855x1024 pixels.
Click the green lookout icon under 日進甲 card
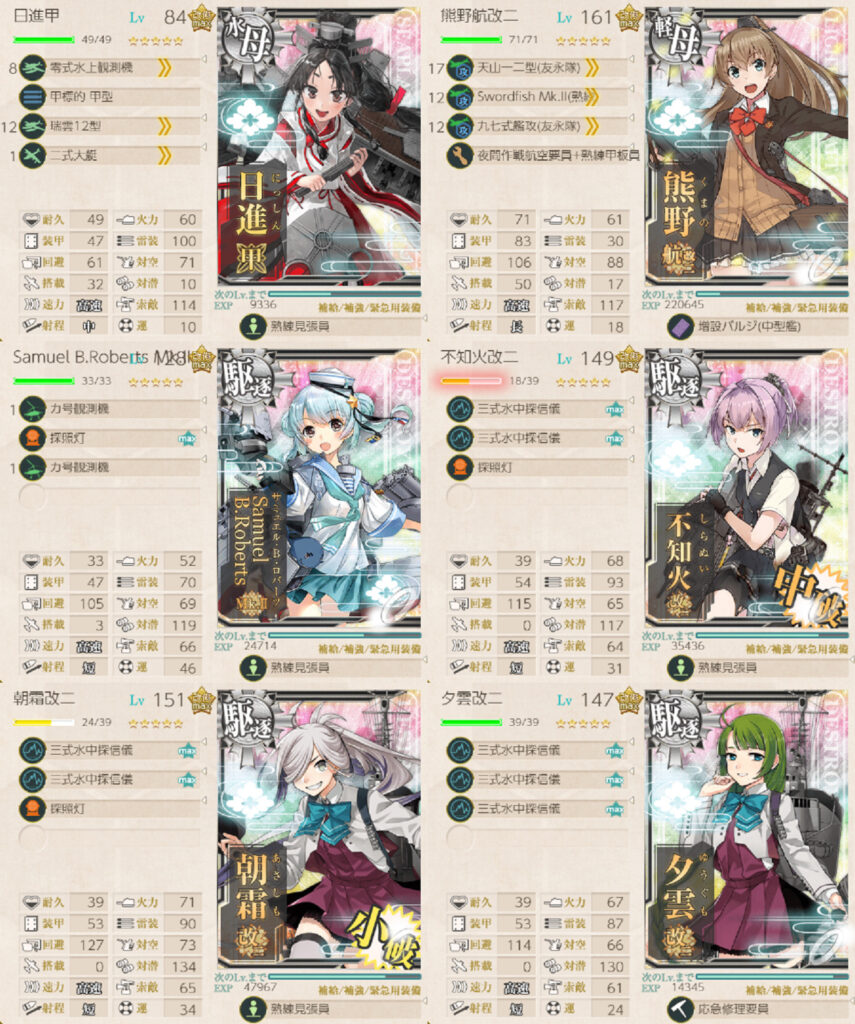[252, 326]
